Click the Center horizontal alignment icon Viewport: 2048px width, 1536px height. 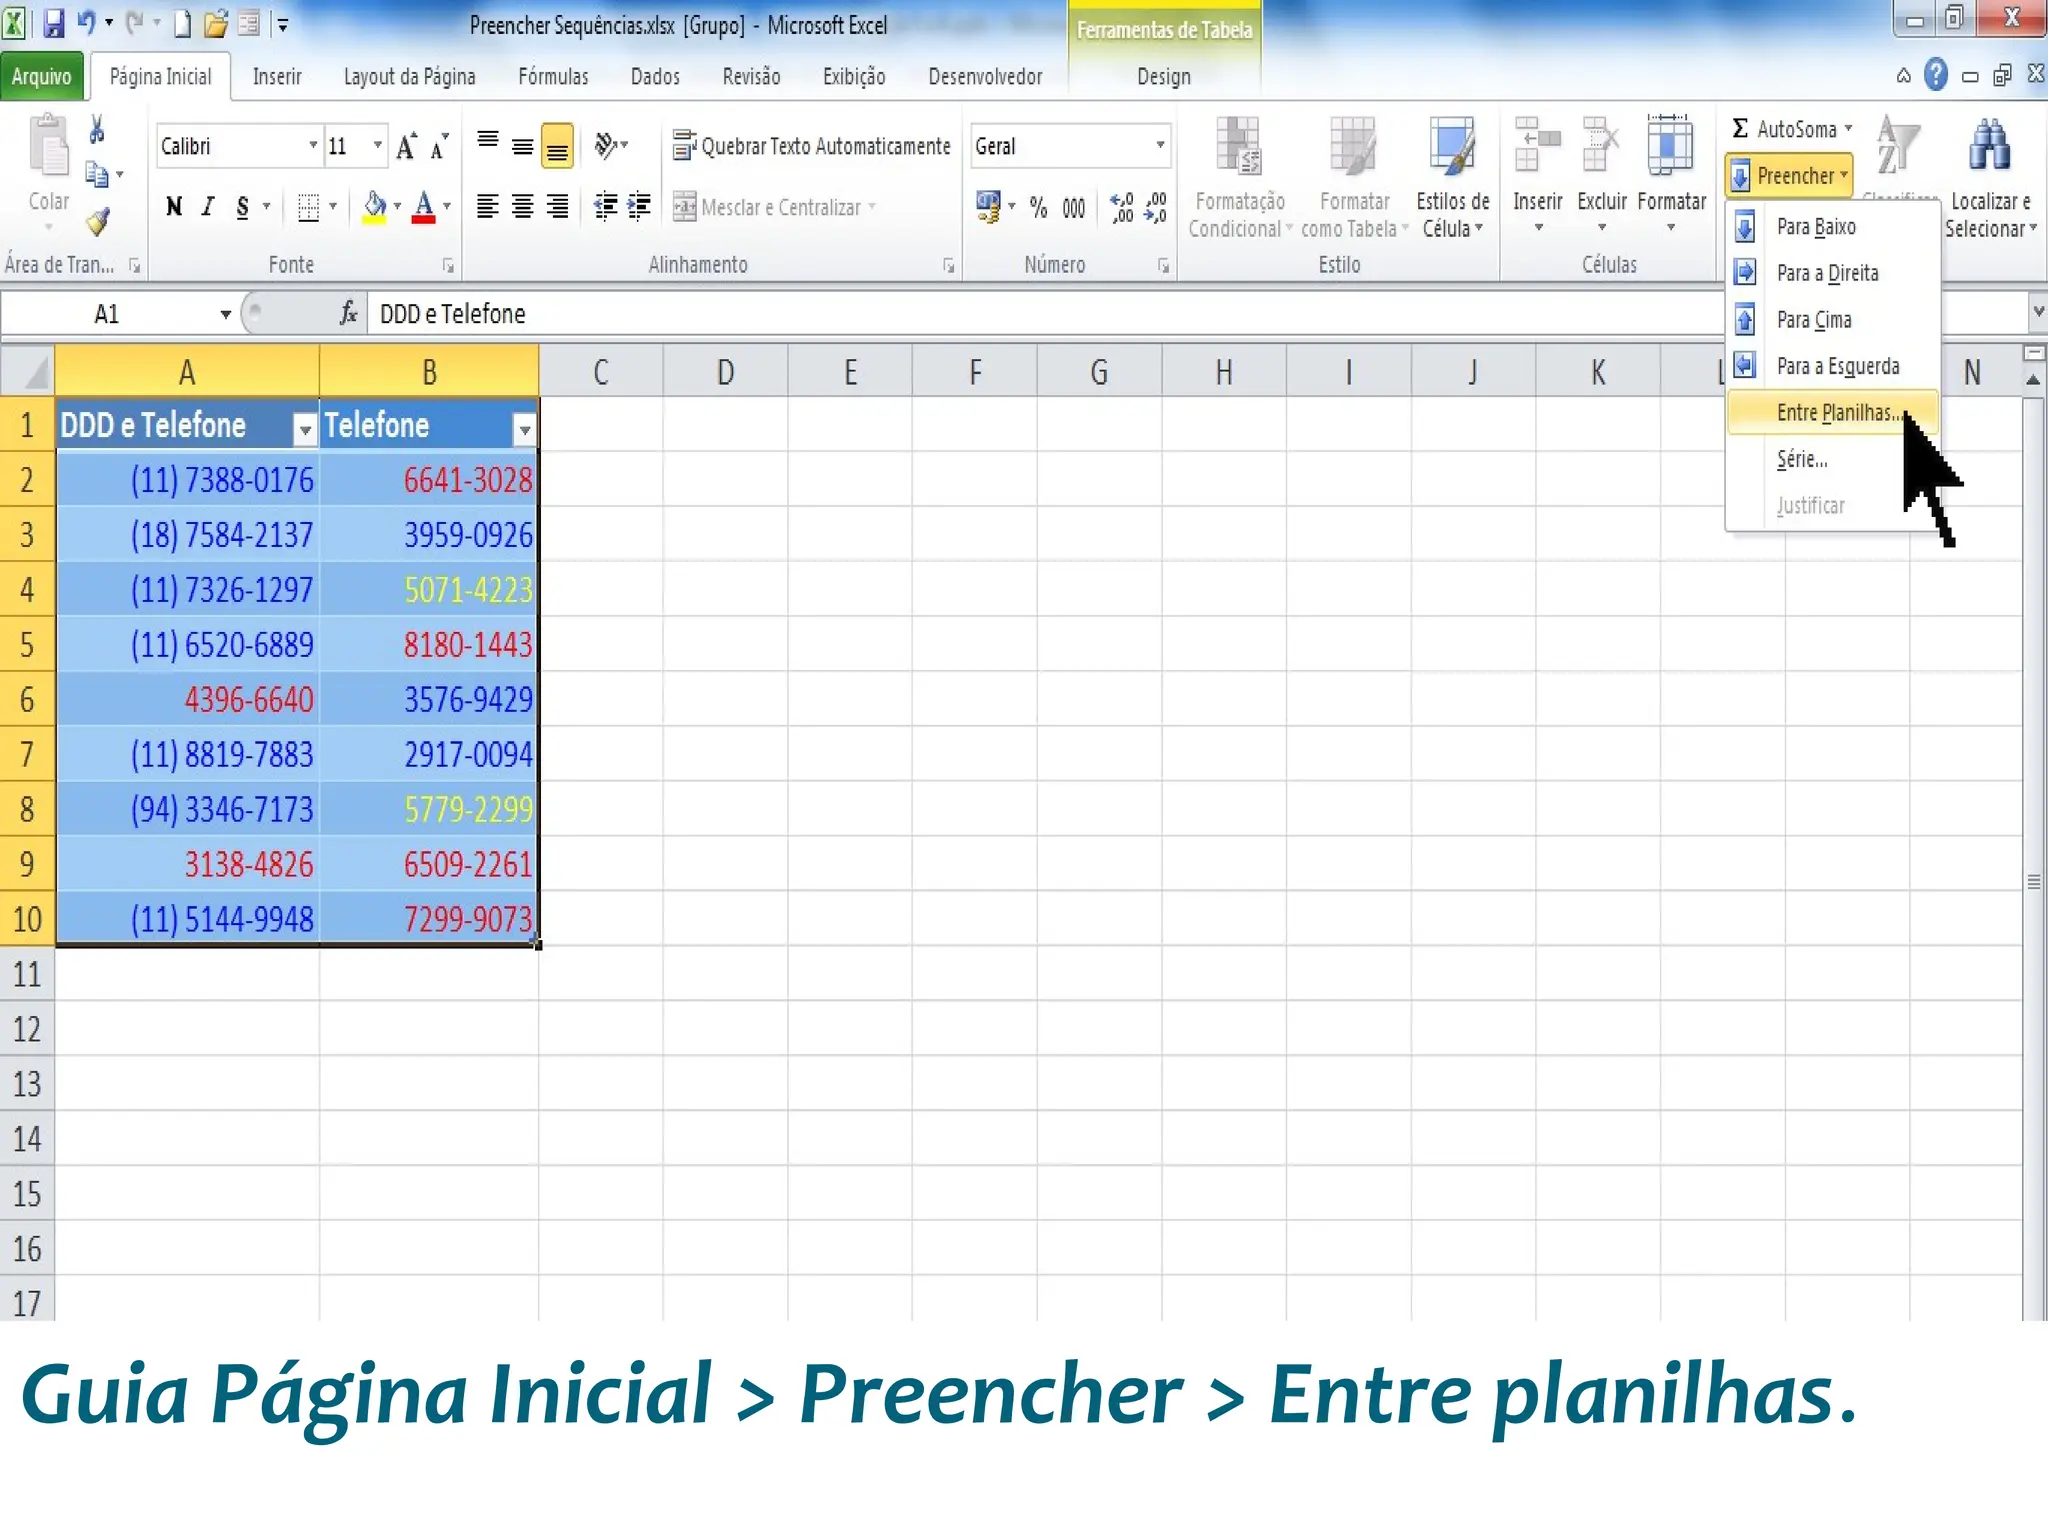(x=522, y=207)
